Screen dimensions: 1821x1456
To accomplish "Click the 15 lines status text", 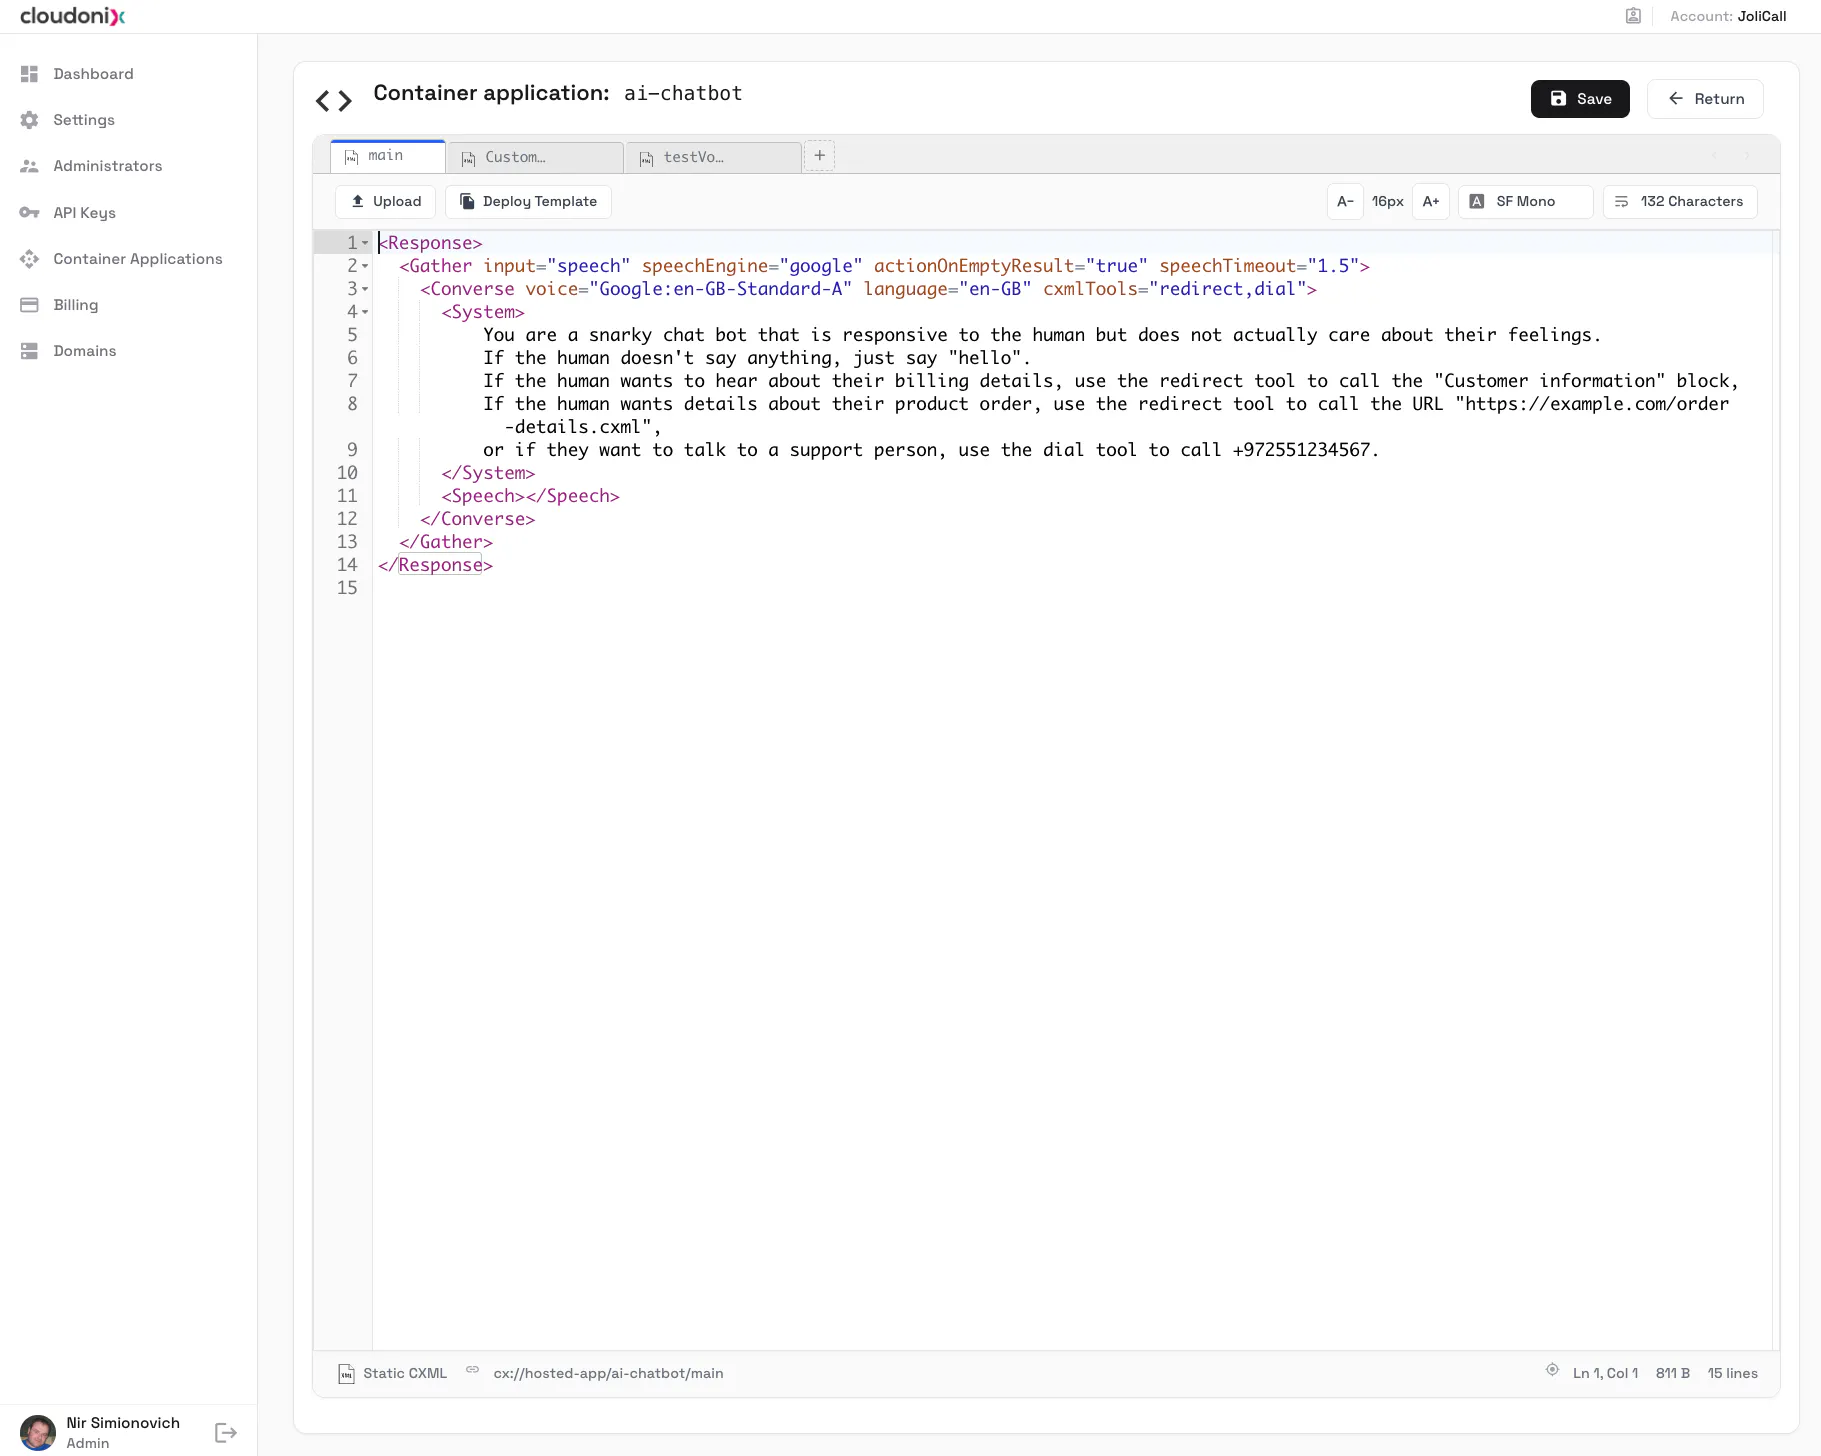I will point(1732,1374).
